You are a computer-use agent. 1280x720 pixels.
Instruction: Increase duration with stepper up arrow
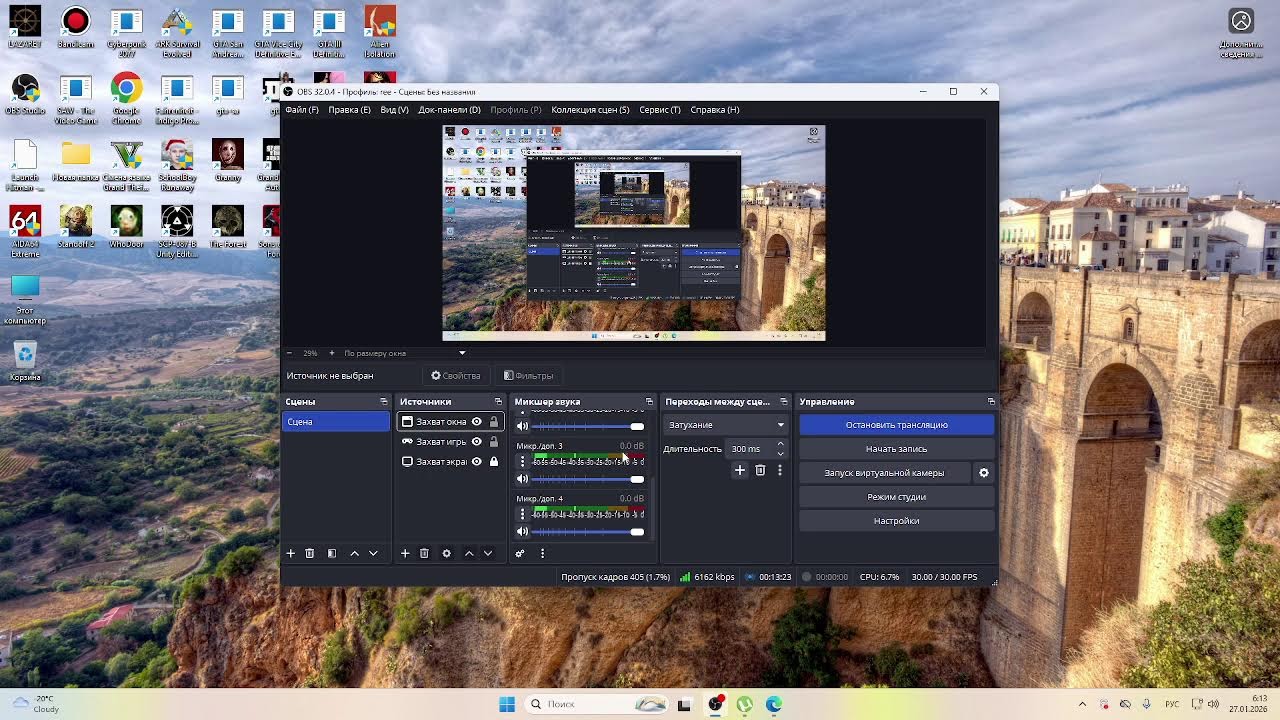click(x=781, y=444)
